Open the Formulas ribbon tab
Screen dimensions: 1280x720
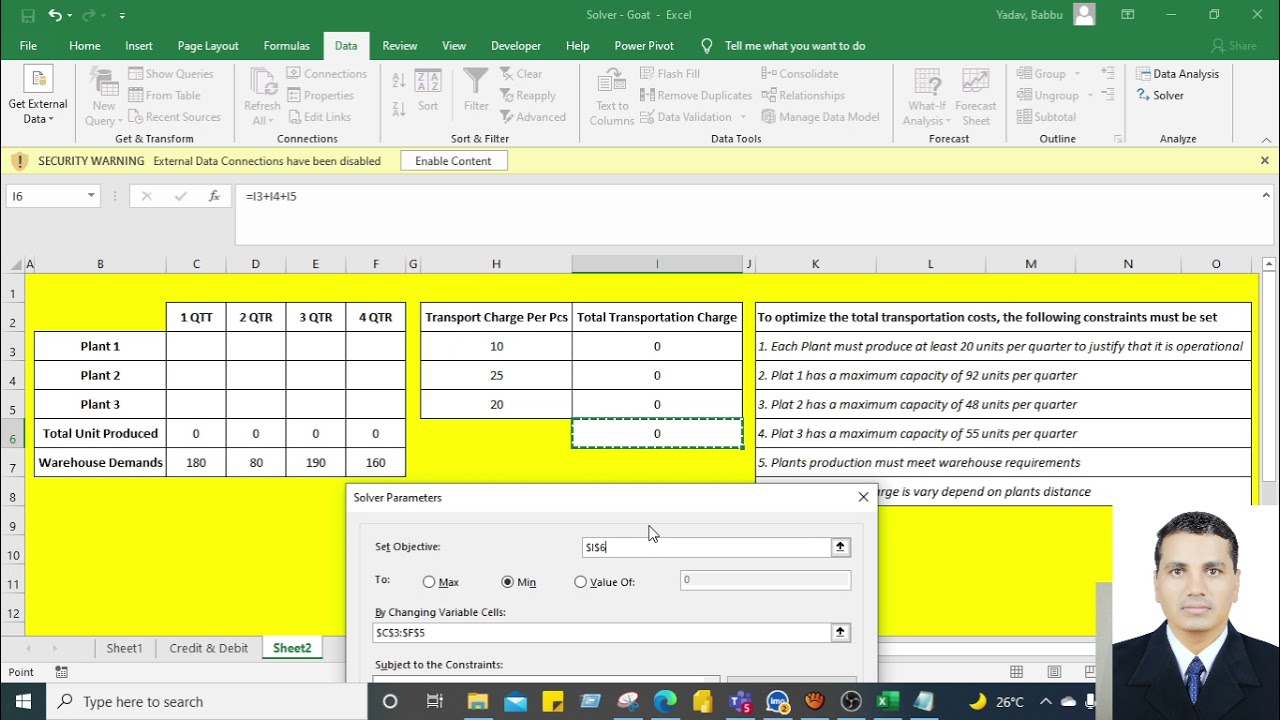[286, 46]
